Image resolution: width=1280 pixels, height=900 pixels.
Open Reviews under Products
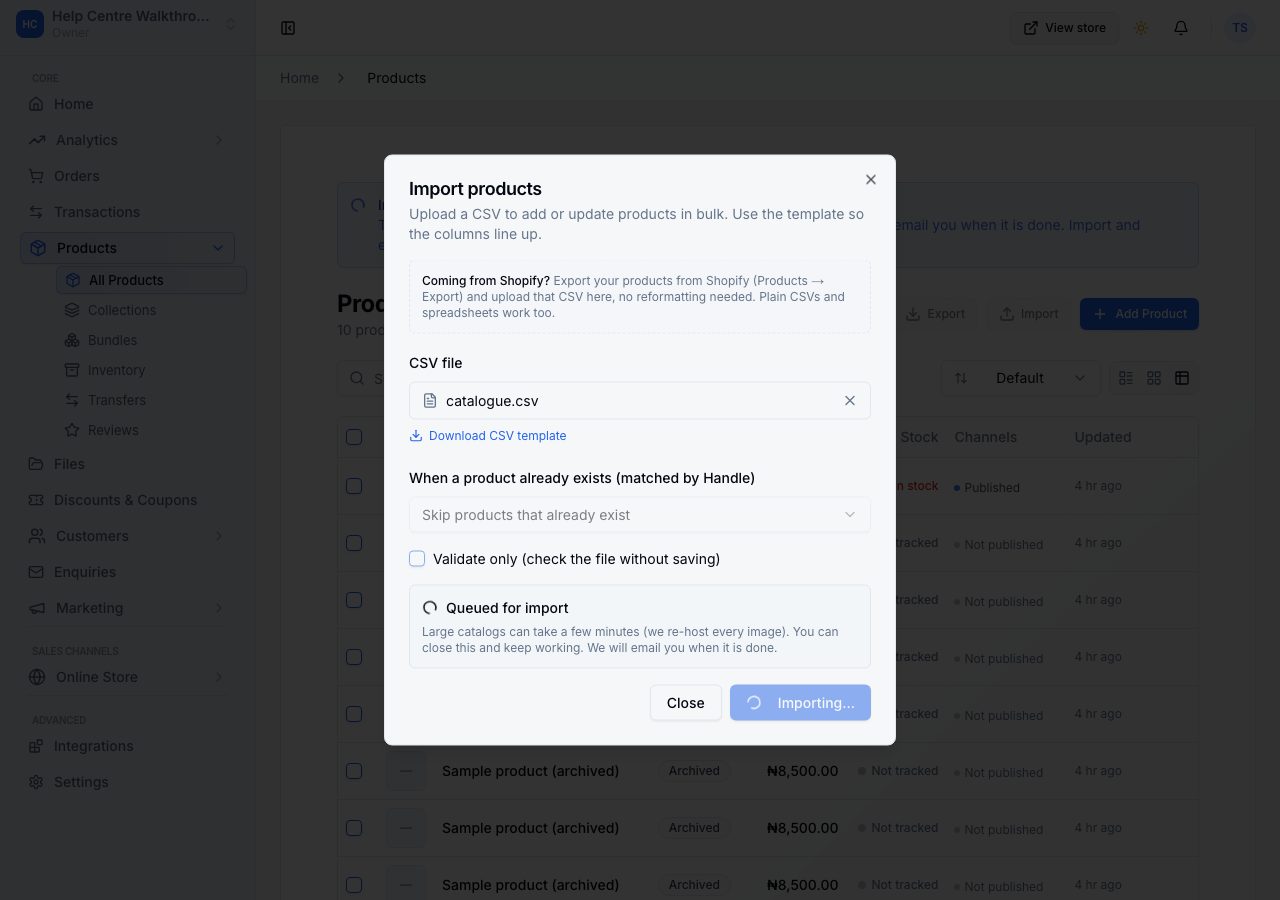pos(151,430)
